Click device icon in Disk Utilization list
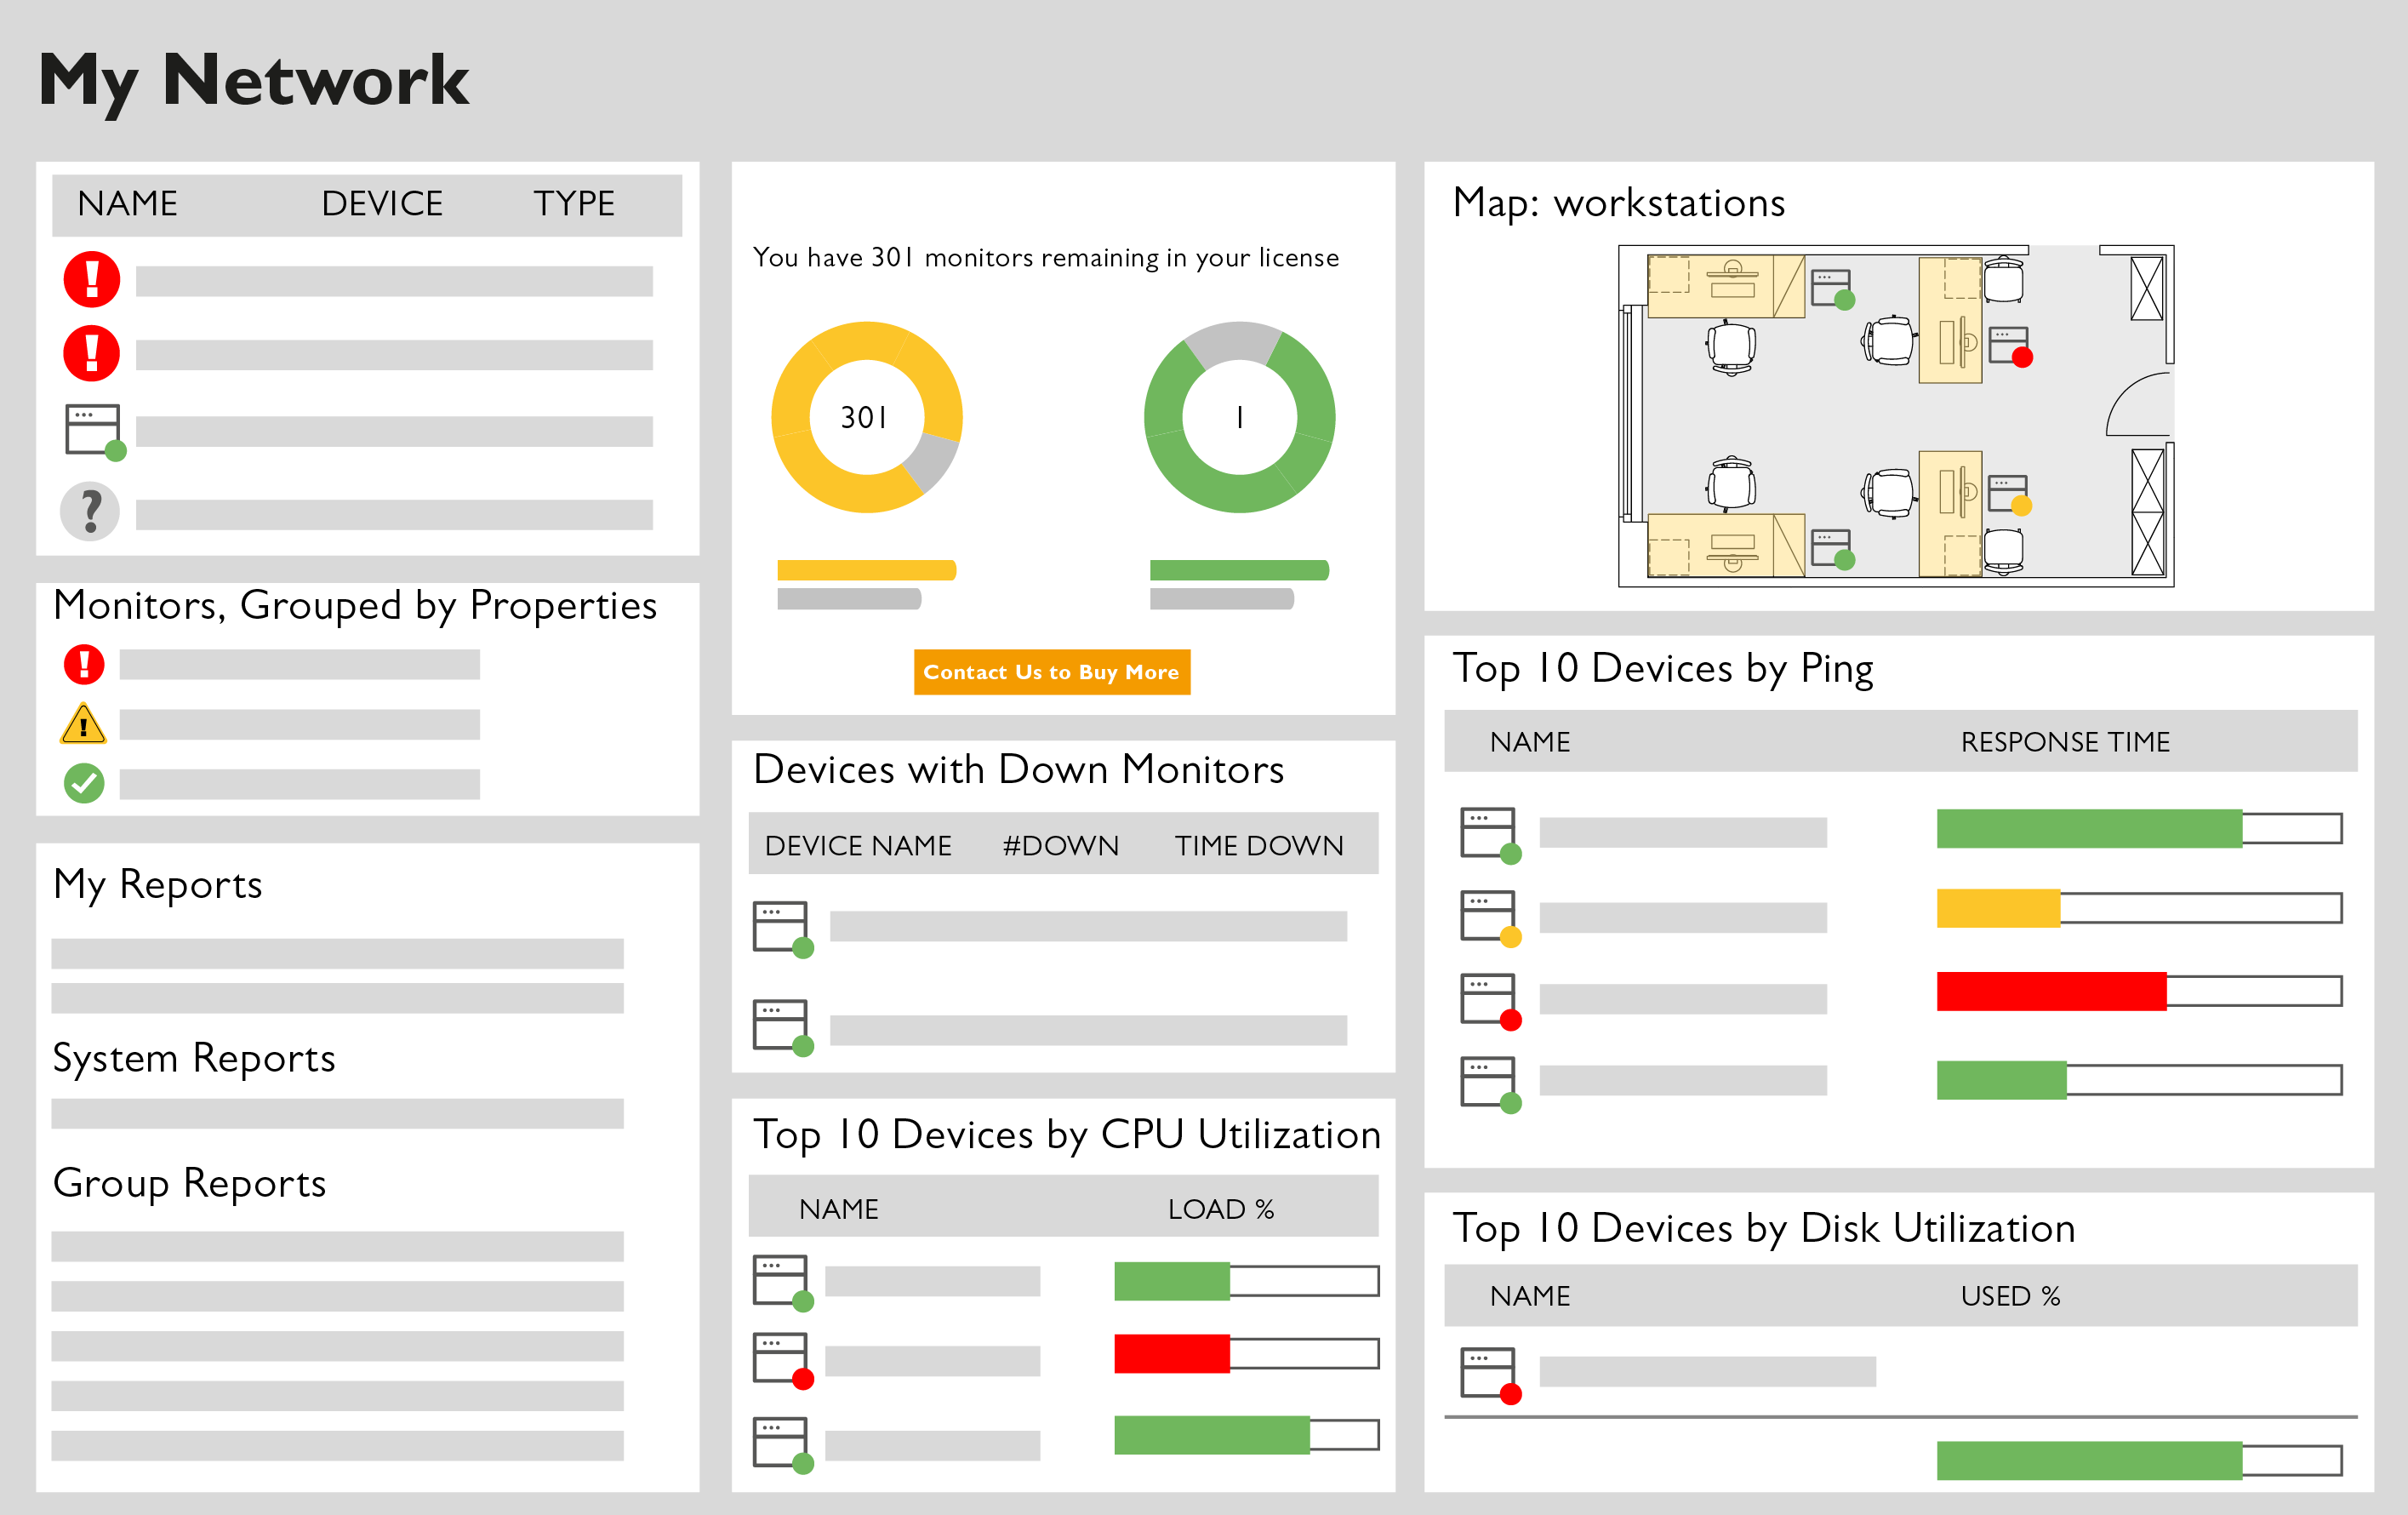The width and height of the screenshot is (2408, 1515). coord(1490,1375)
